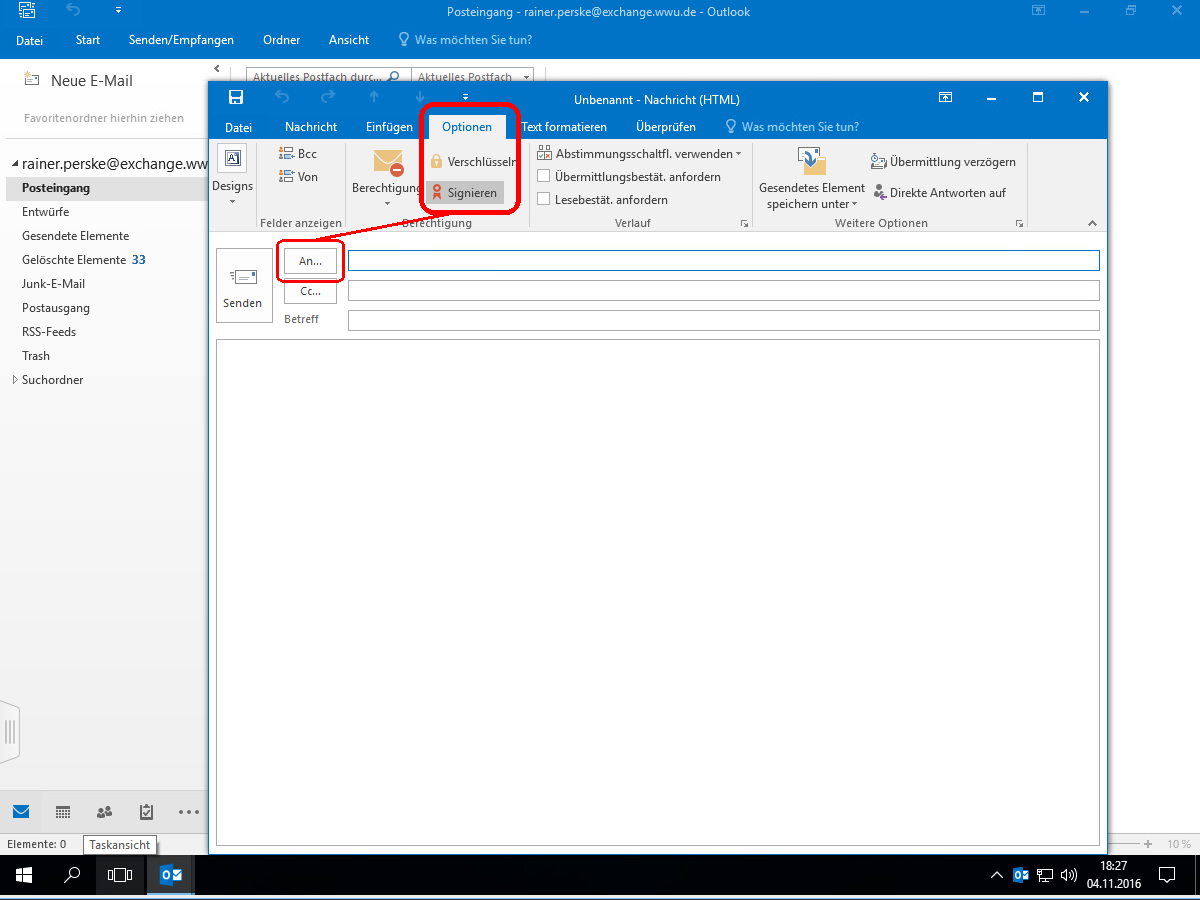Click the An... recipient button
The height and width of the screenshot is (900, 1200).
(x=310, y=260)
